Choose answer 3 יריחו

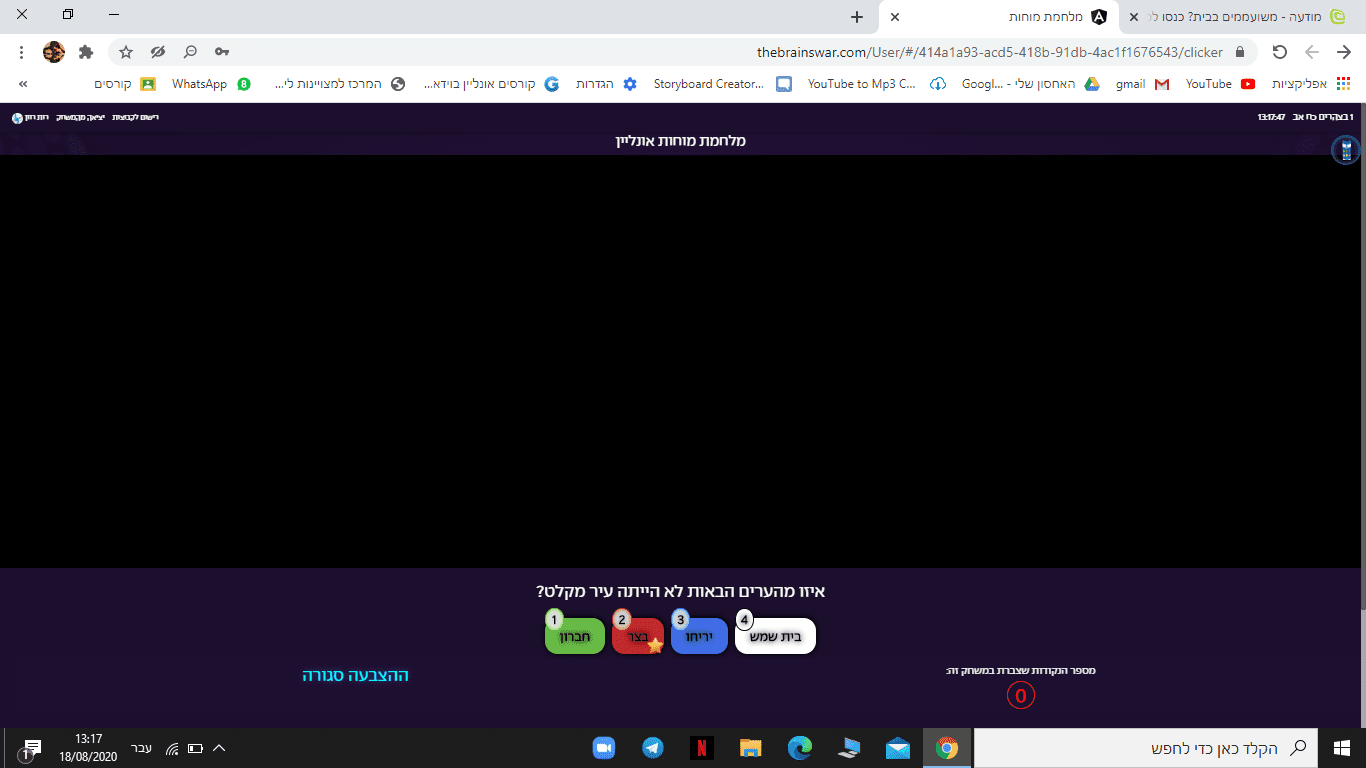pyautogui.click(x=699, y=636)
